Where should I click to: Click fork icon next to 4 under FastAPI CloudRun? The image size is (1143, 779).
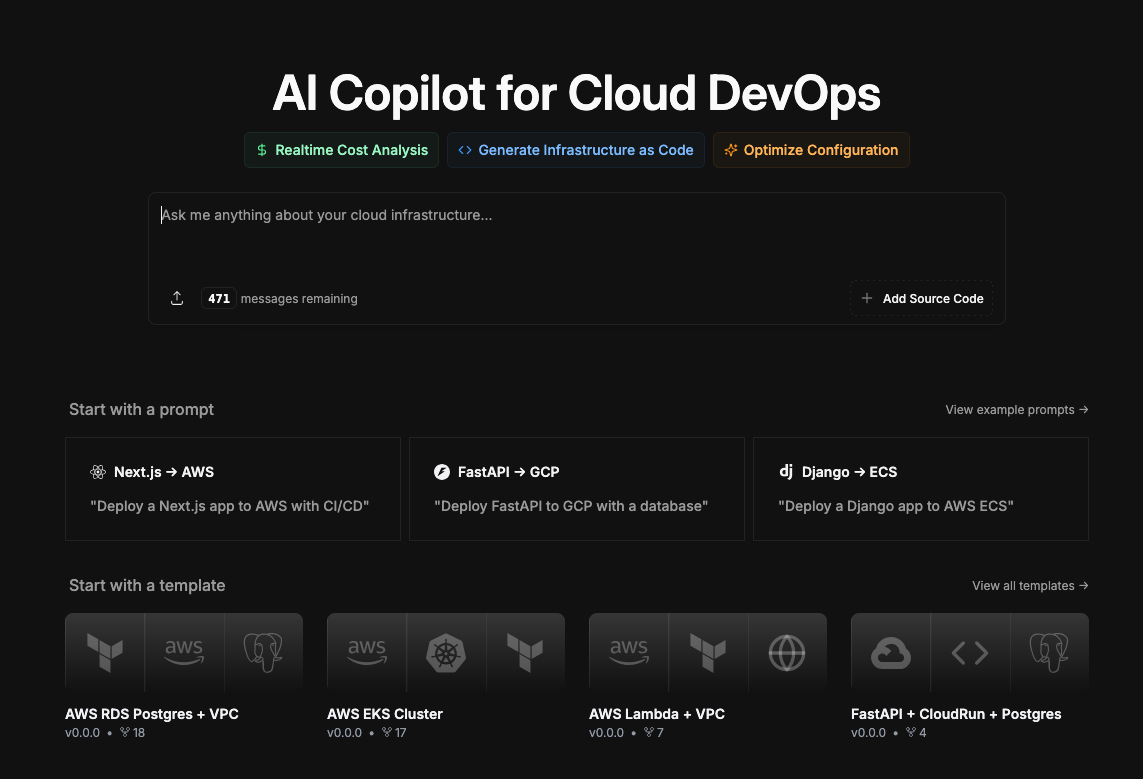[x=910, y=732]
